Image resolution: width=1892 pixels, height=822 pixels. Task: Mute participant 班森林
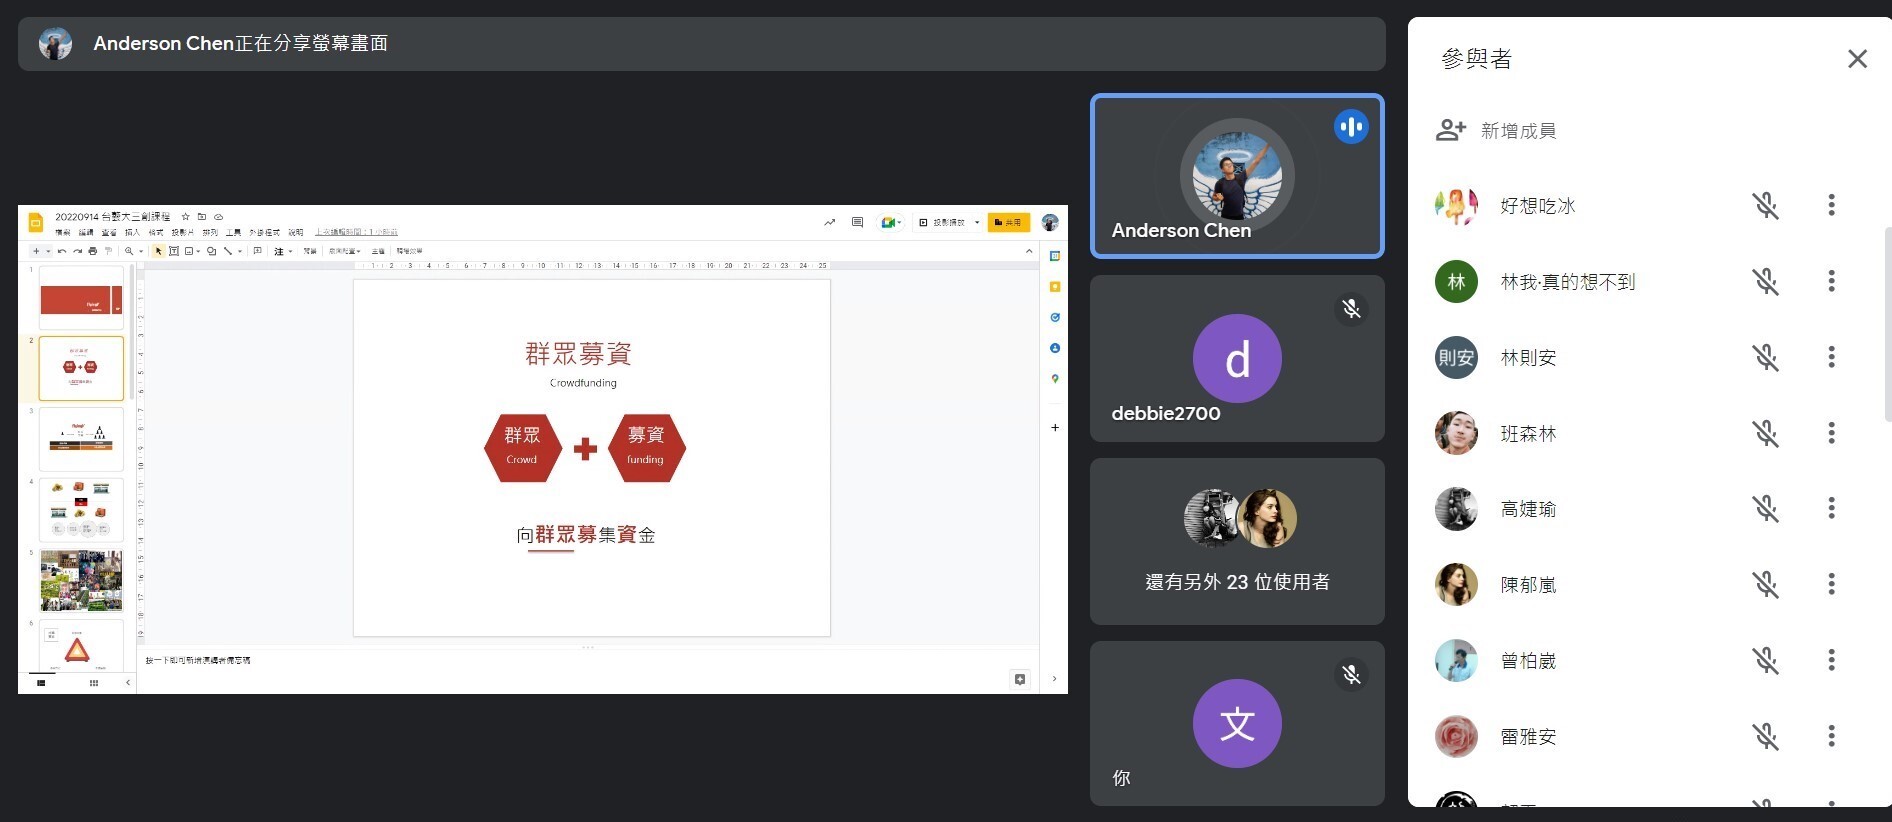click(x=1765, y=433)
